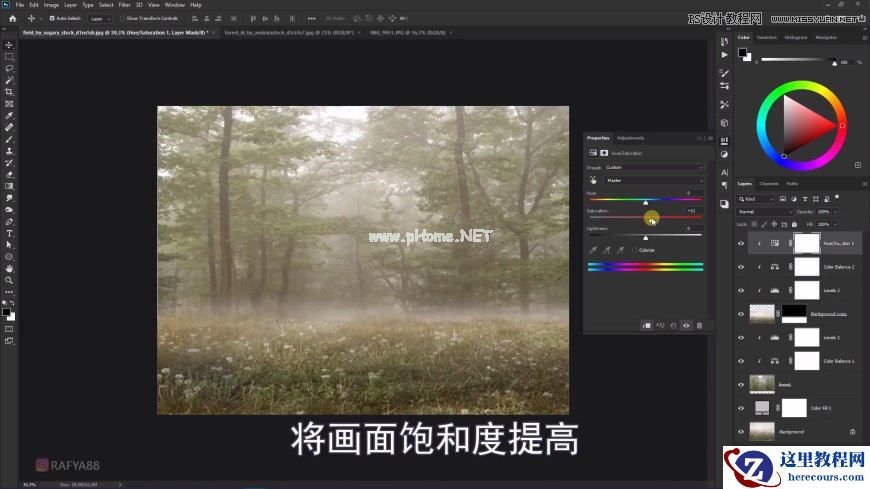Select the Hand tool
This screenshot has width=870, height=489.
click(9, 269)
